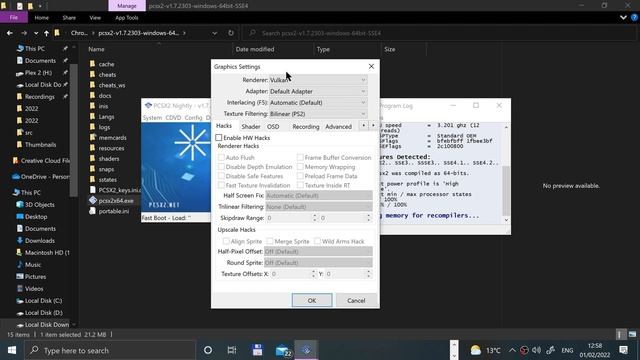Open the cheats_ws folder
Image resolution: width=640 pixels, height=360 pixels.
tap(112, 85)
